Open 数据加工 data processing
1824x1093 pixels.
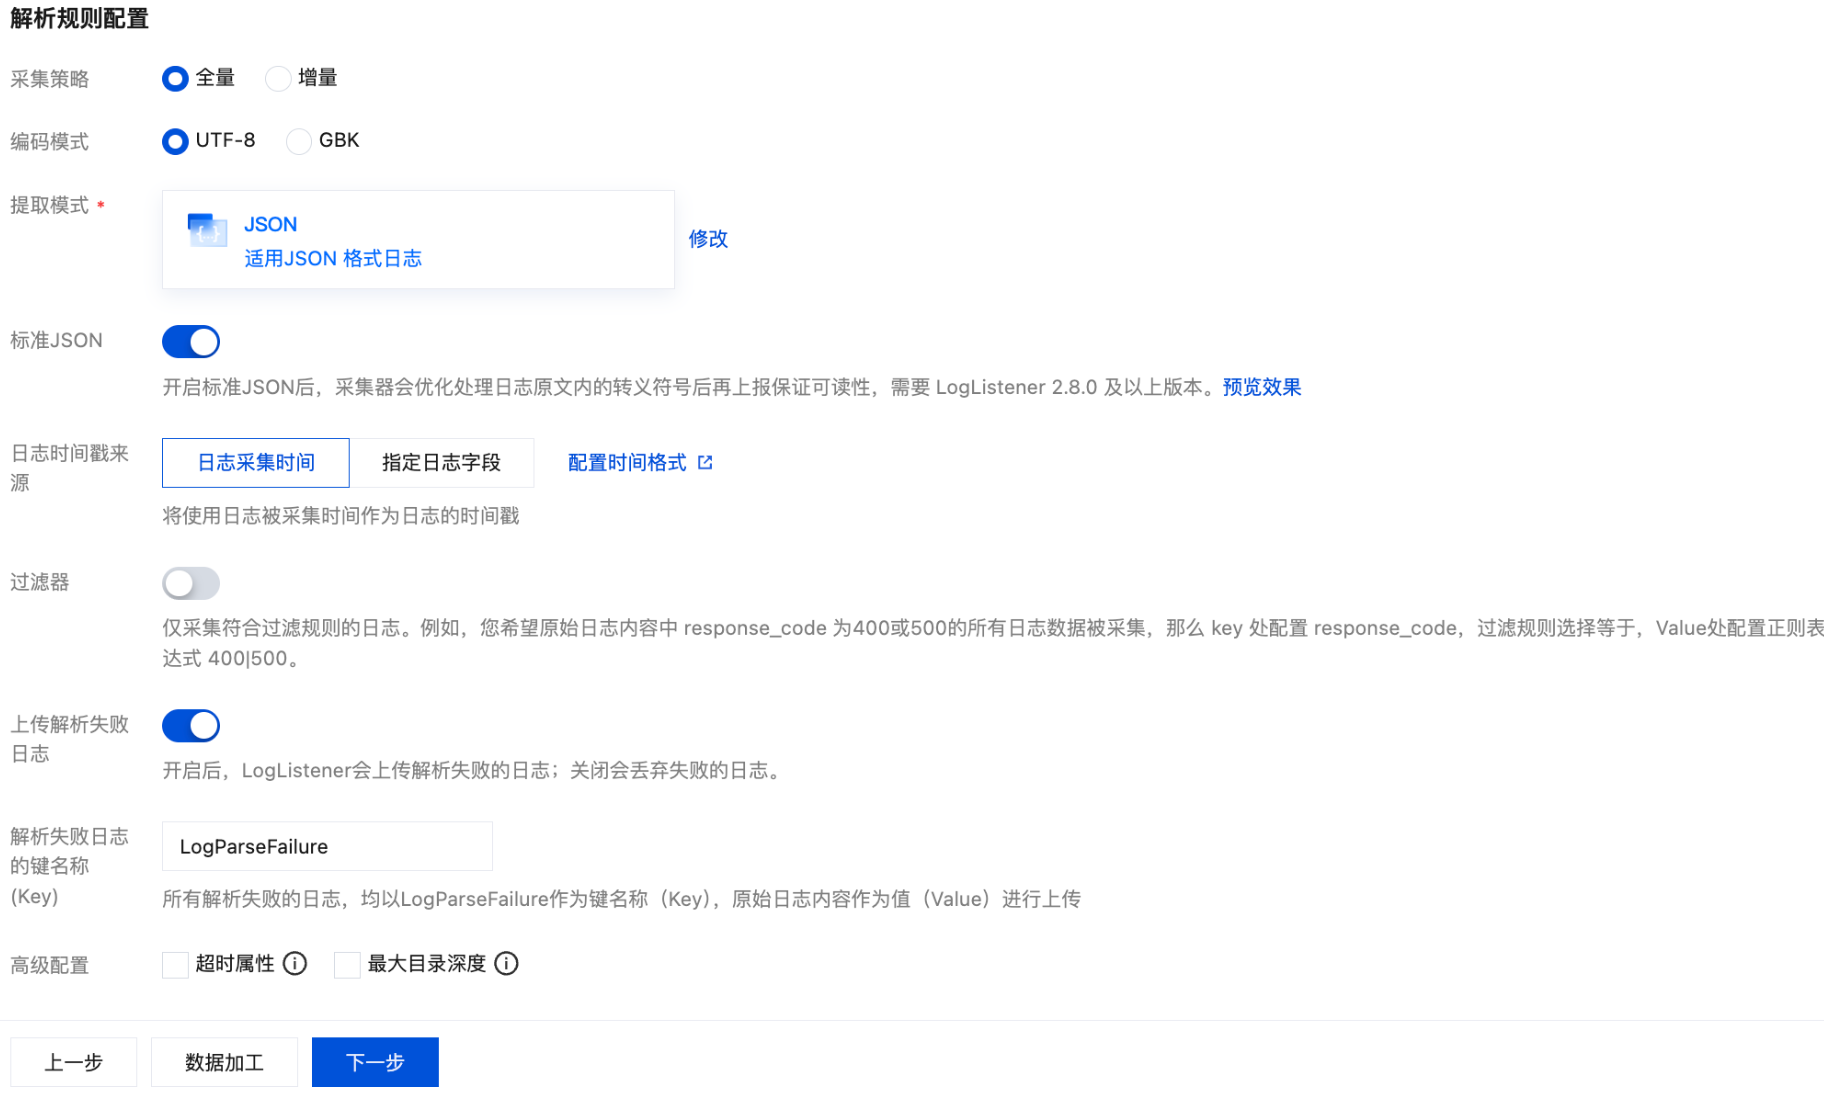click(224, 1062)
